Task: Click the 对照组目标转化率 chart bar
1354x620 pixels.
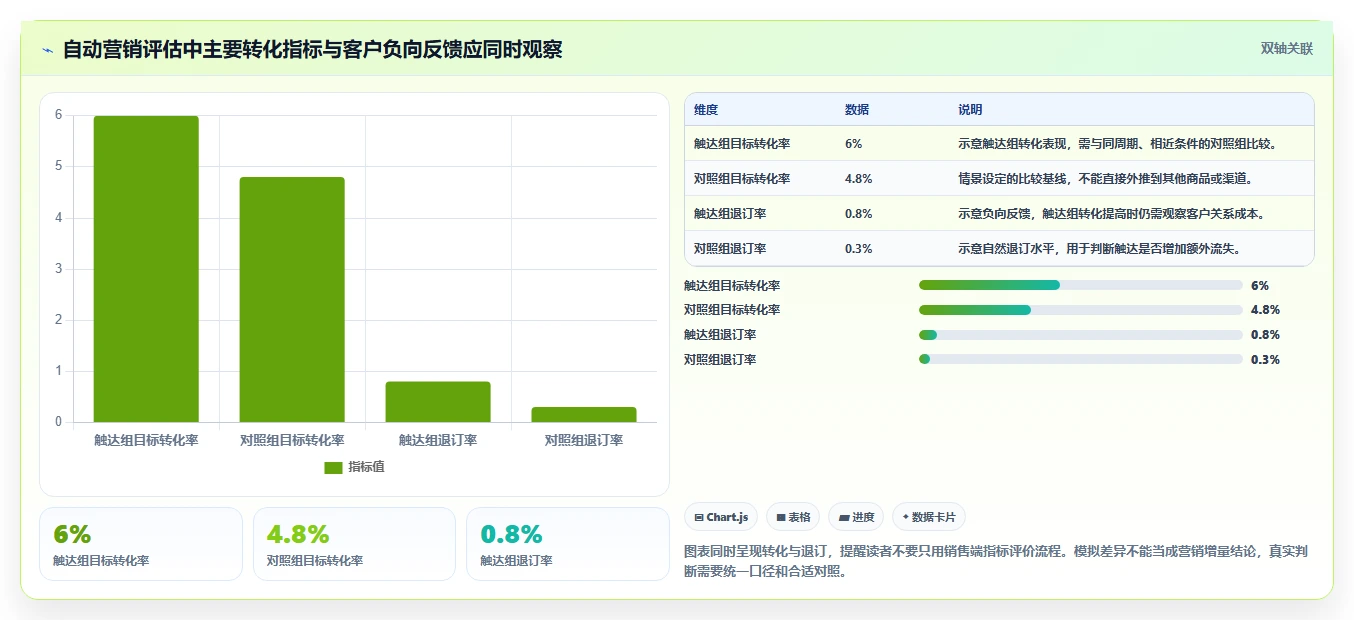Action: [x=292, y=300]
